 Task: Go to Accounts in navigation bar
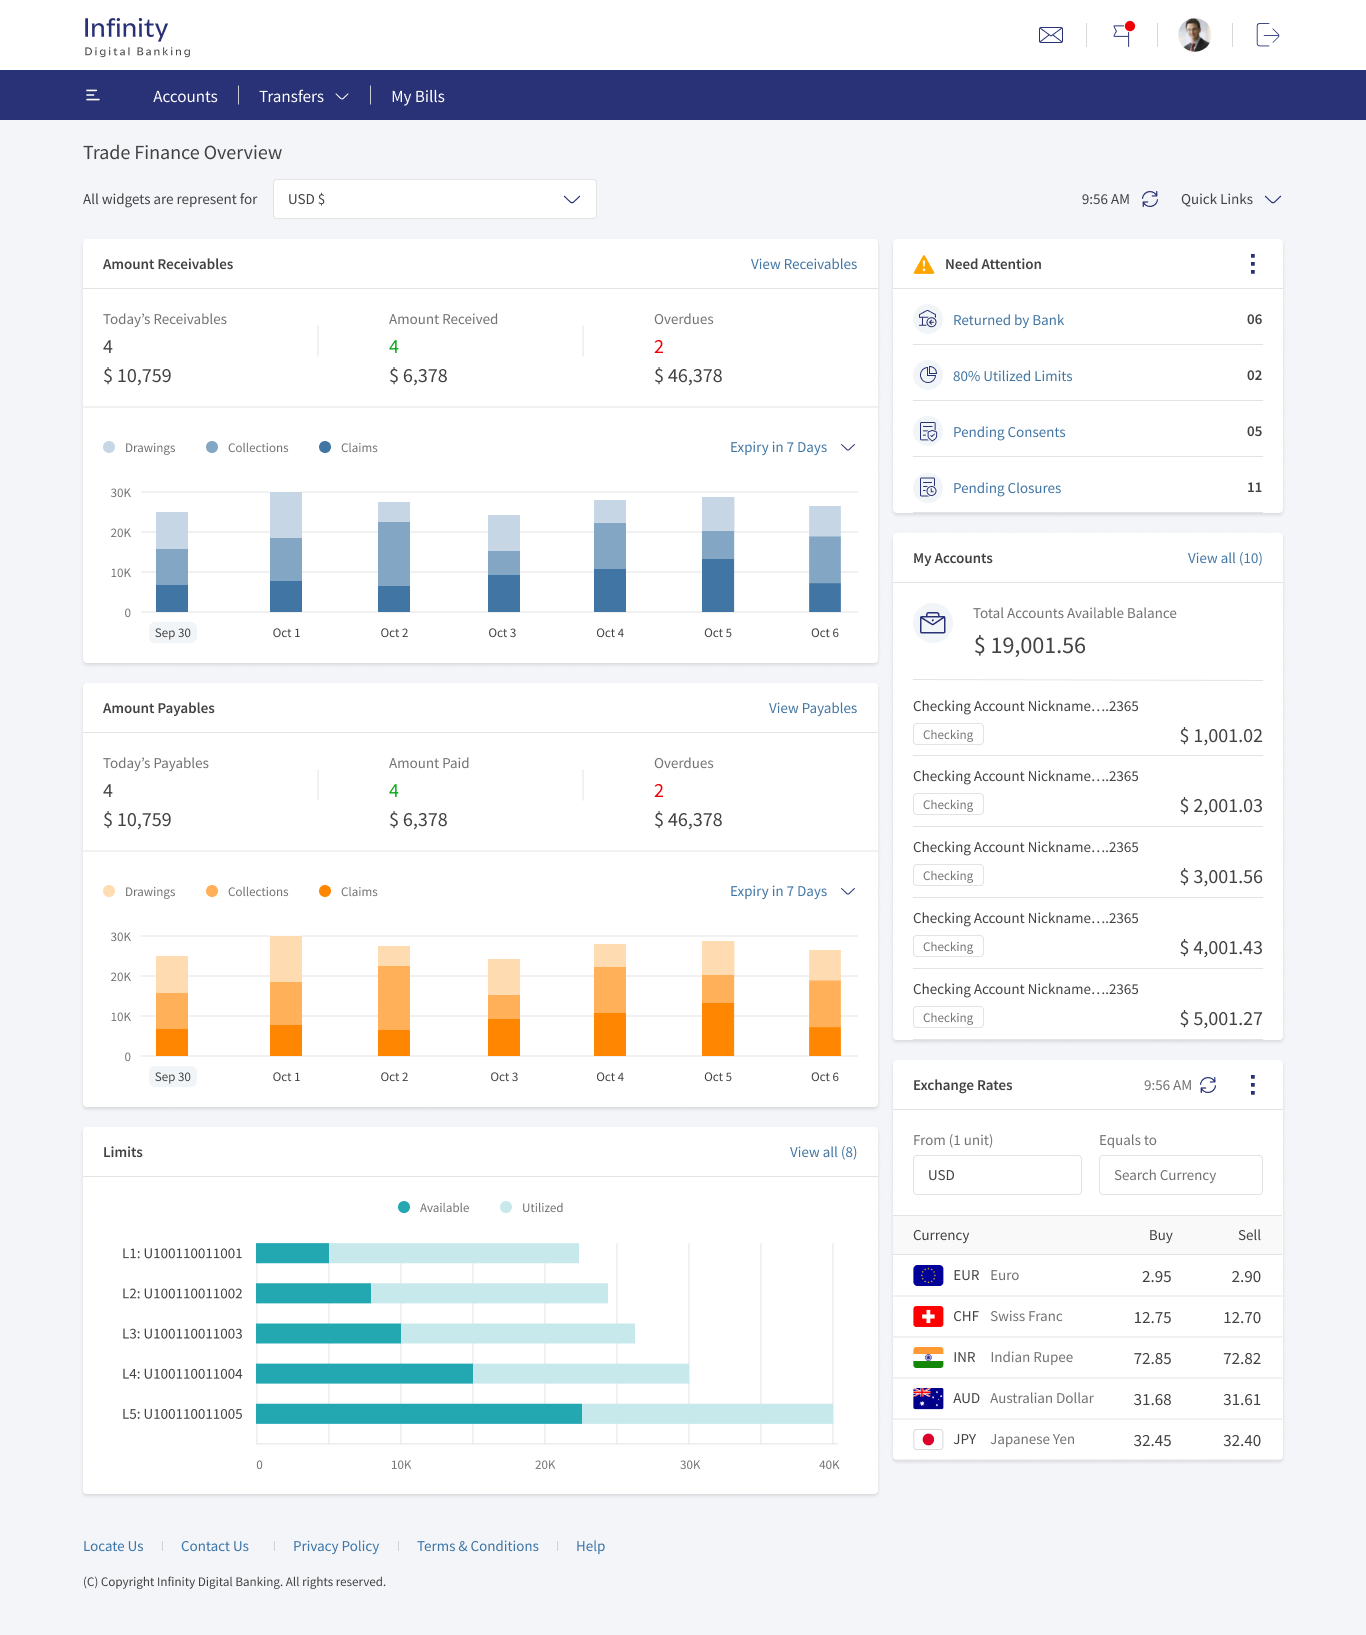point(185,96)
